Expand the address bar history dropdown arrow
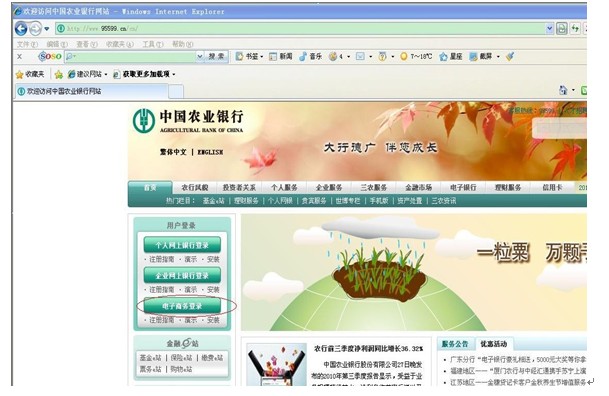The width and height of the screenshot is (609, 396). point(549,28)
